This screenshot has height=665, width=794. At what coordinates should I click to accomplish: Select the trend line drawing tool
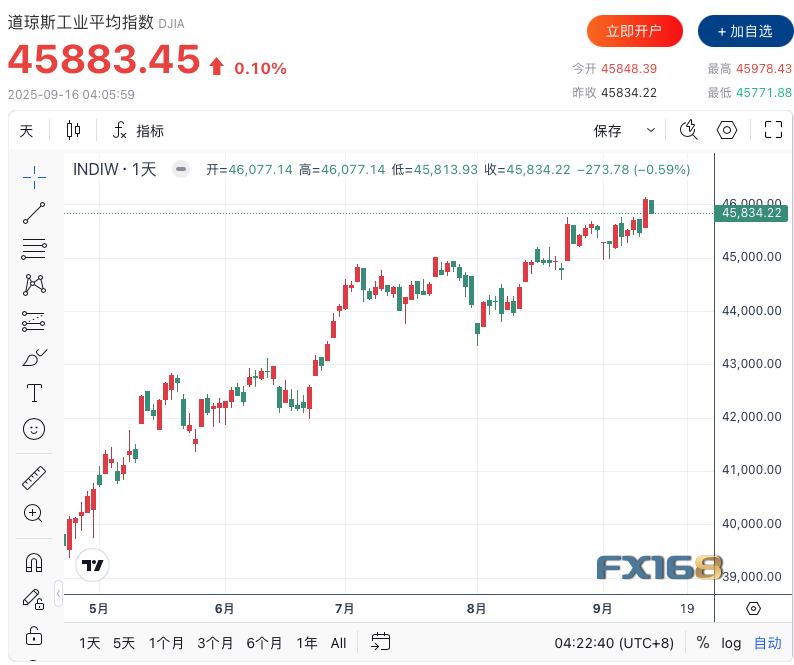pos(34,213)
